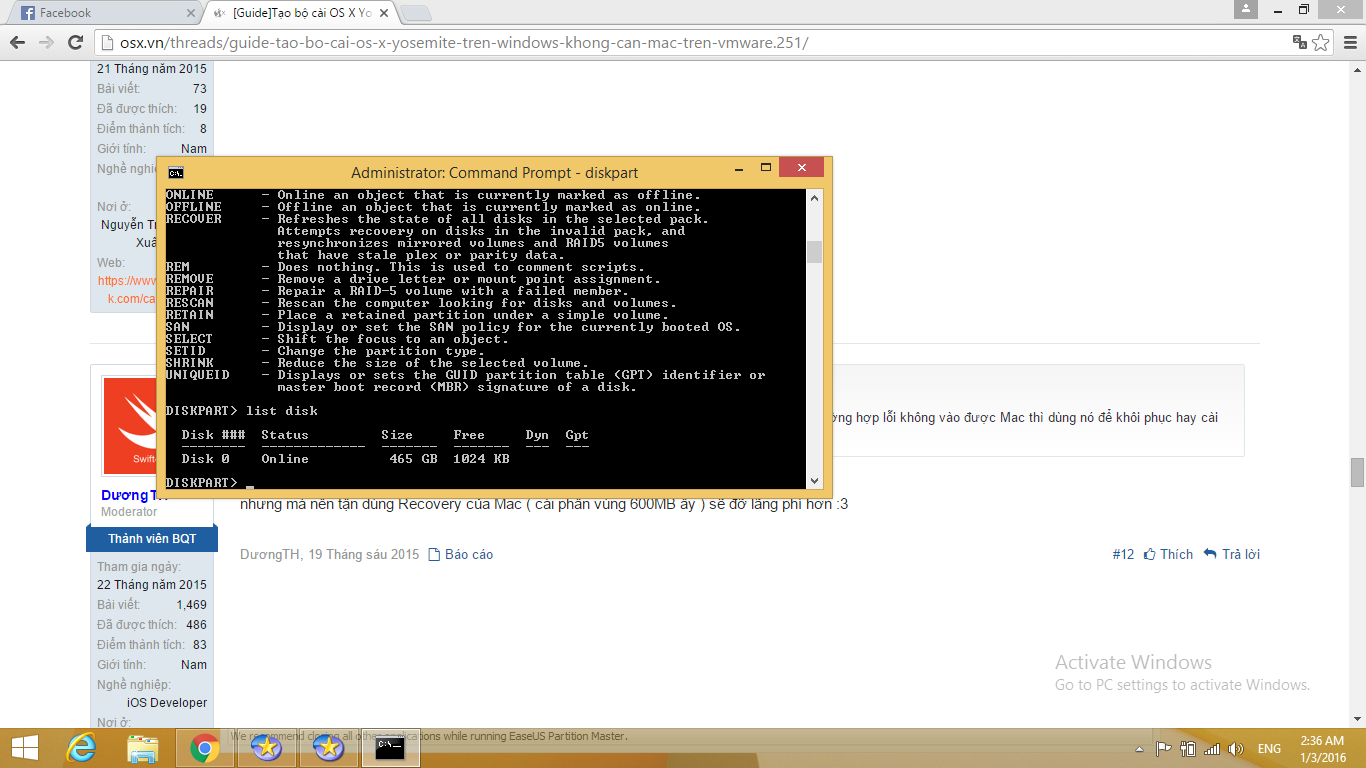Image resolution: width=1366 pixels, height=768 pixels.
Task: Bookmark this page with the star icon
Action: [x=1321, y=43]
